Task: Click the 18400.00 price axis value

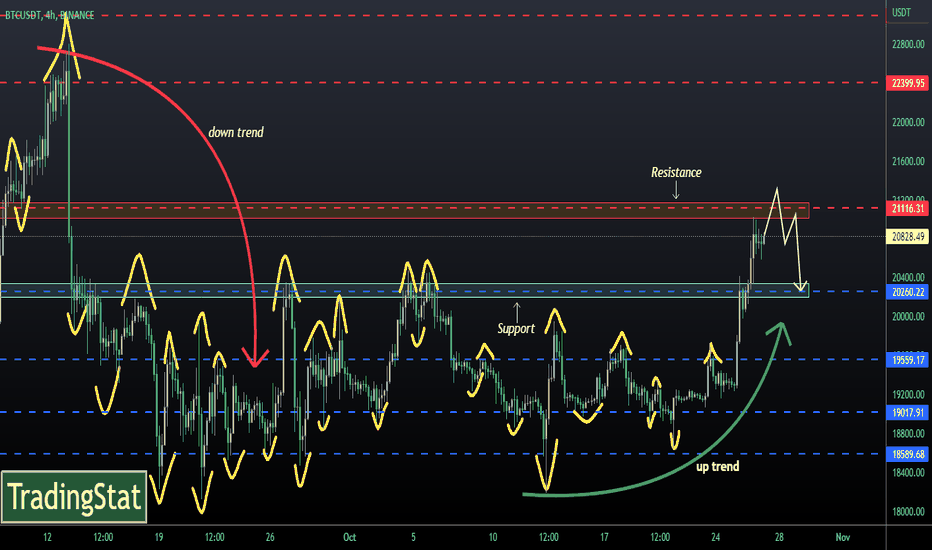Action: tap(908, 473)
